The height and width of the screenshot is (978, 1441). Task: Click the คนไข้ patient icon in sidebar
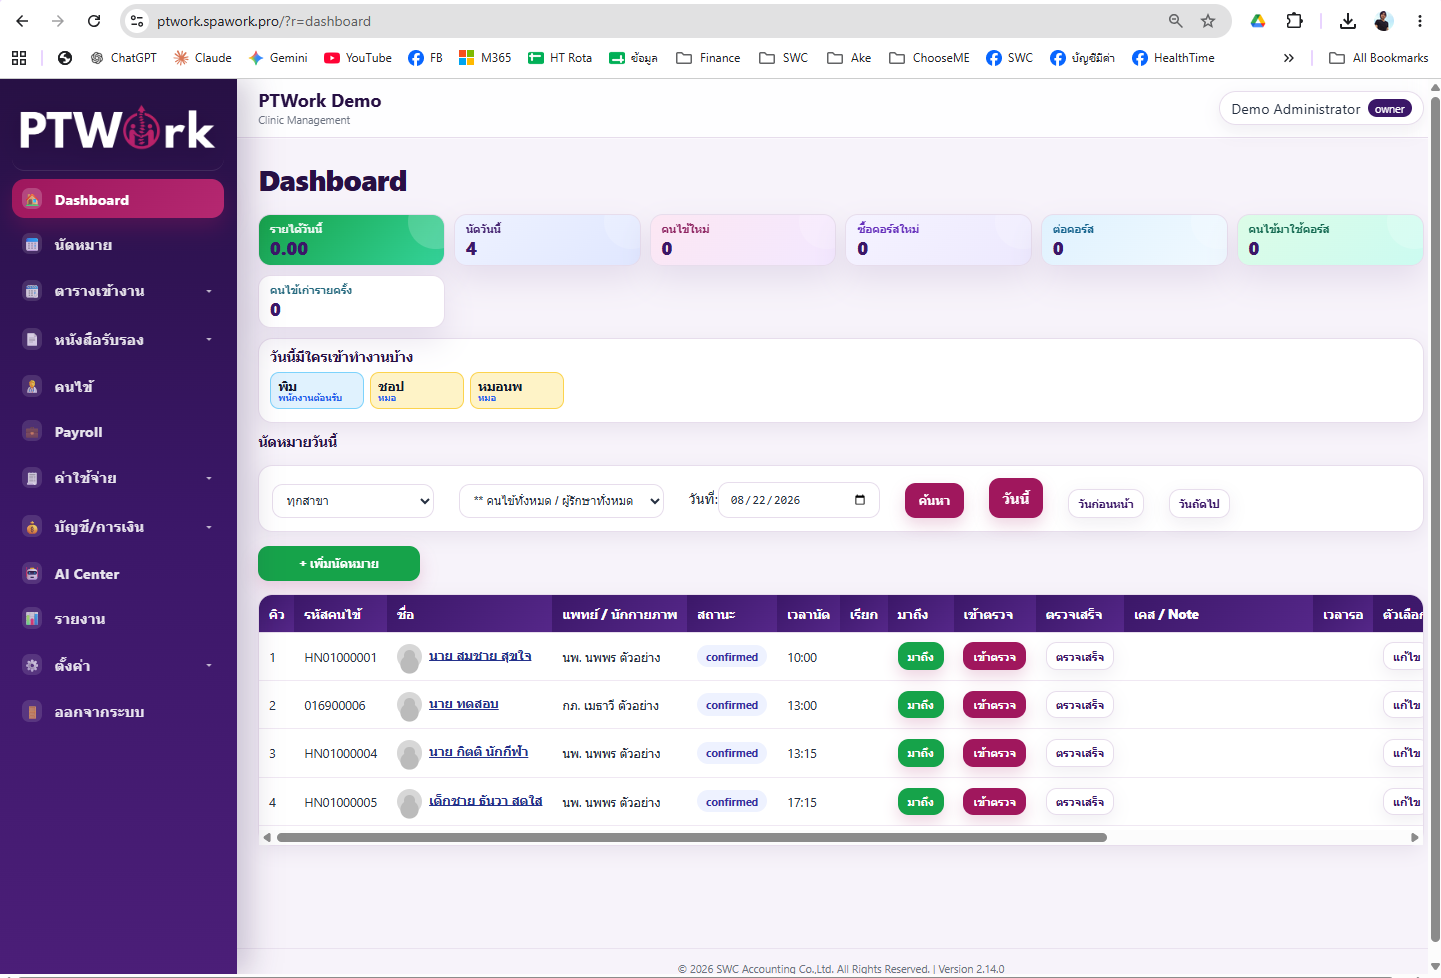(x=32, y=386)
